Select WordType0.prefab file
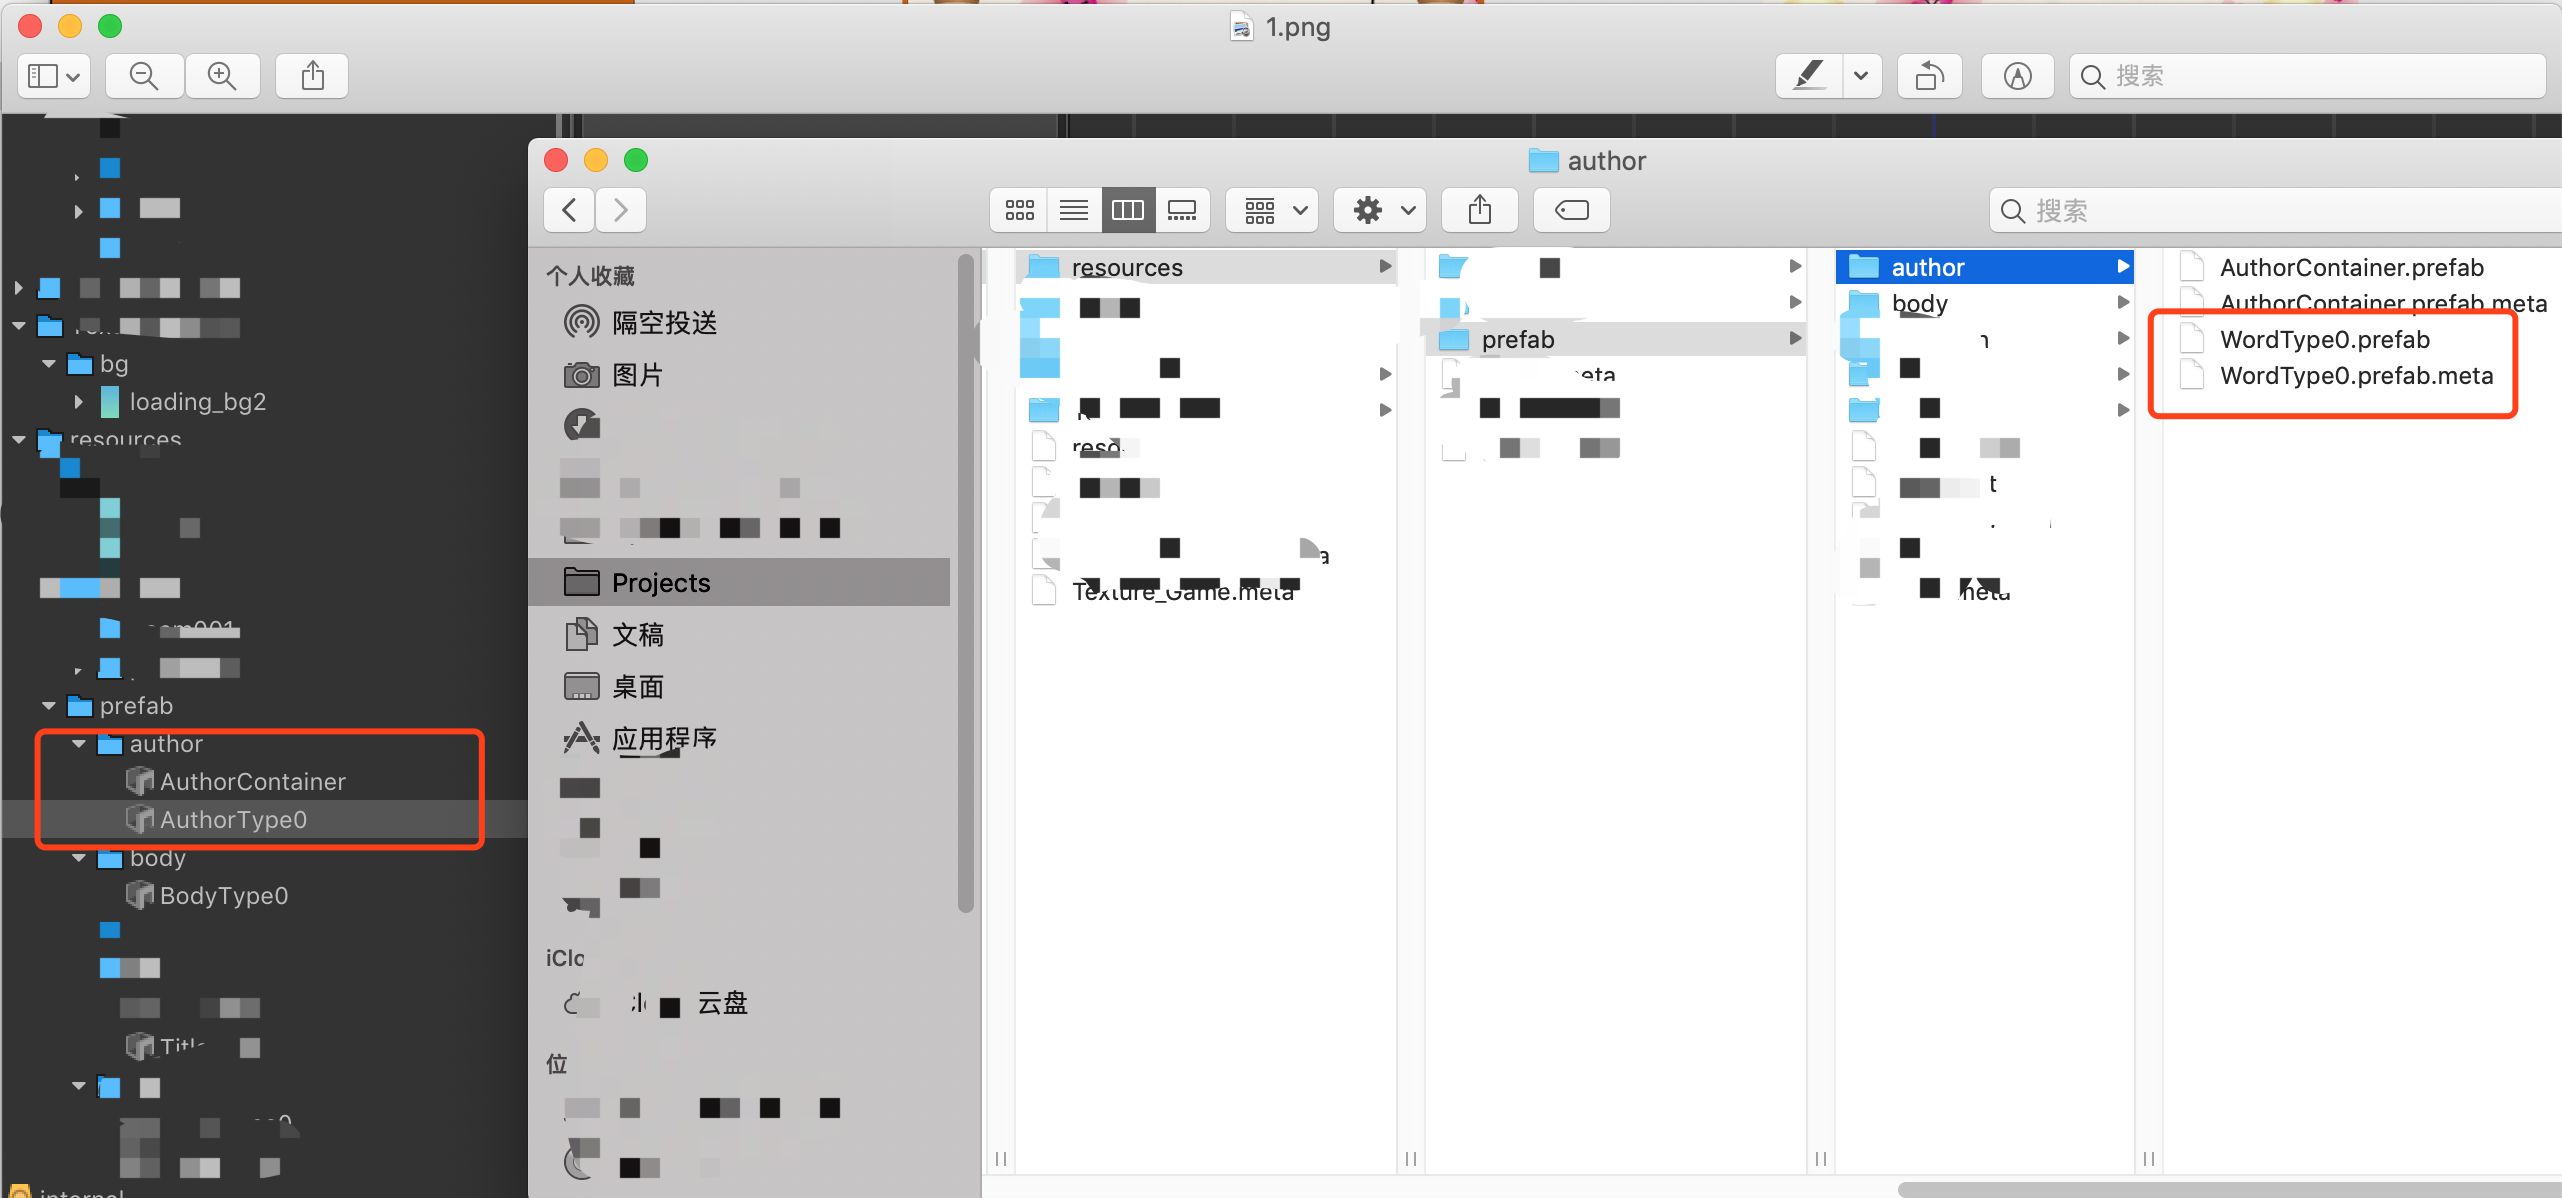The height and width of the screenshot is (1198, 2562). pos(2324,340)
